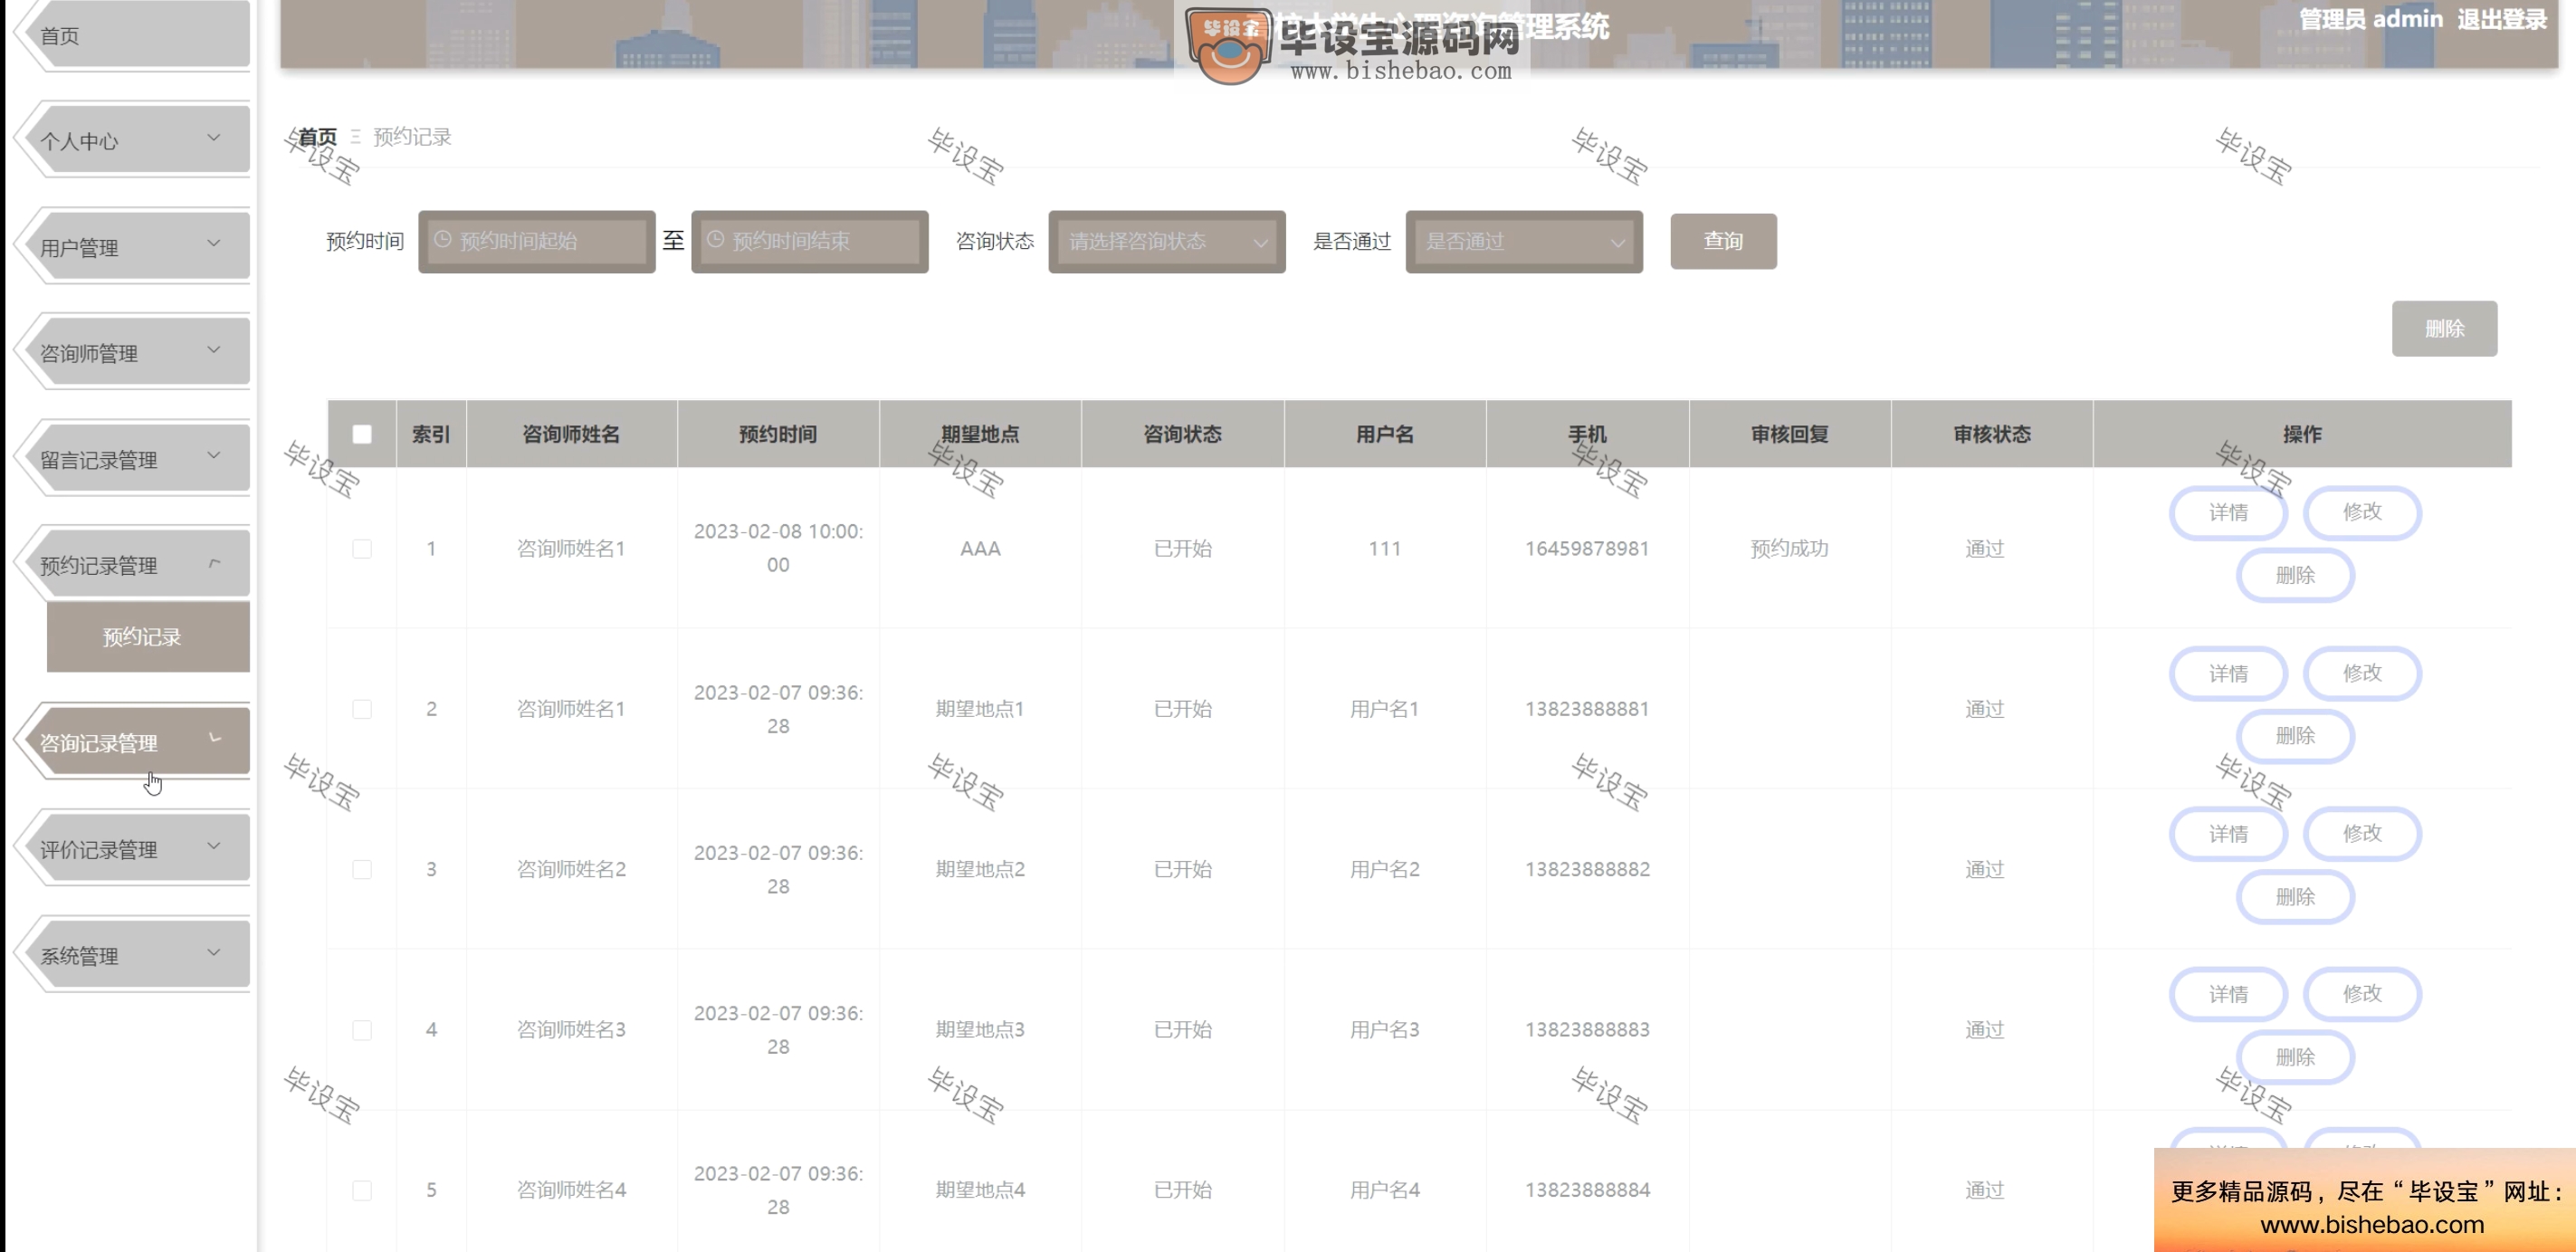2576x1252 pixels.
Task: Open 详情 for the 用户名2 row
Action: (x=2228, y=833)
